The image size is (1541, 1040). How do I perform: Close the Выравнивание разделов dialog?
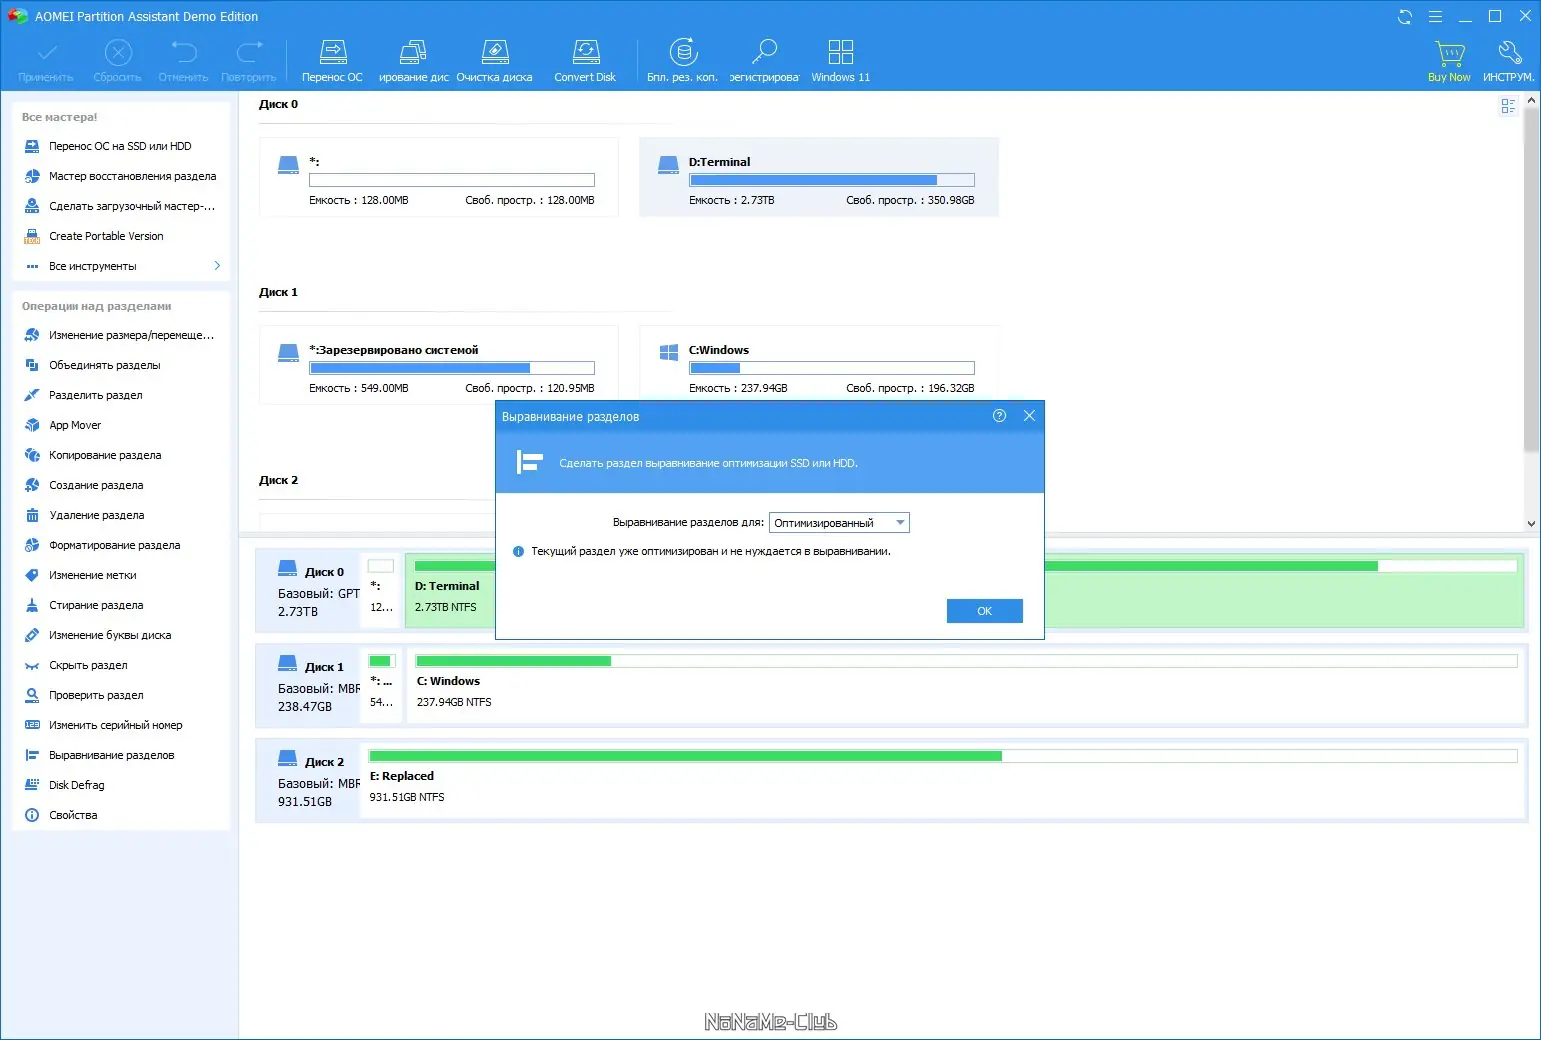[x=1029, y=416]
